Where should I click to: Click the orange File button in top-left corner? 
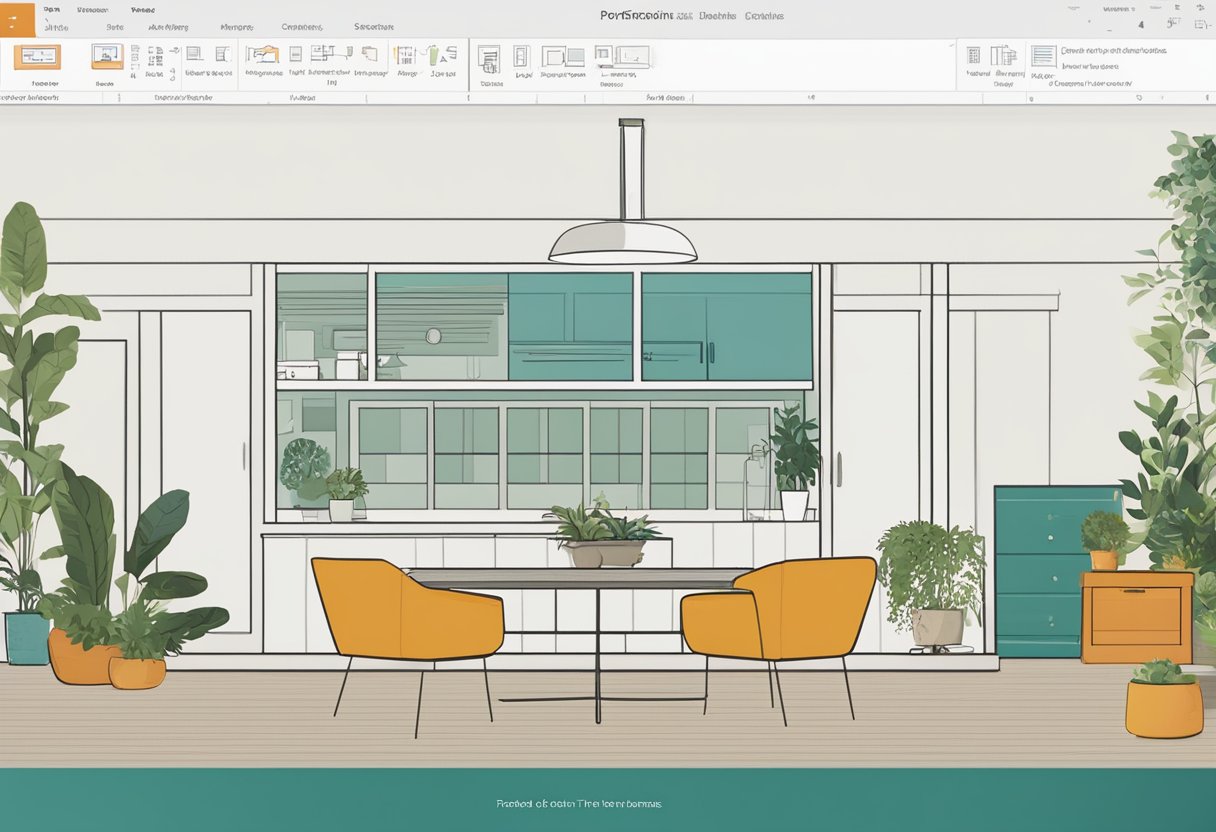(x=17, y=18)
